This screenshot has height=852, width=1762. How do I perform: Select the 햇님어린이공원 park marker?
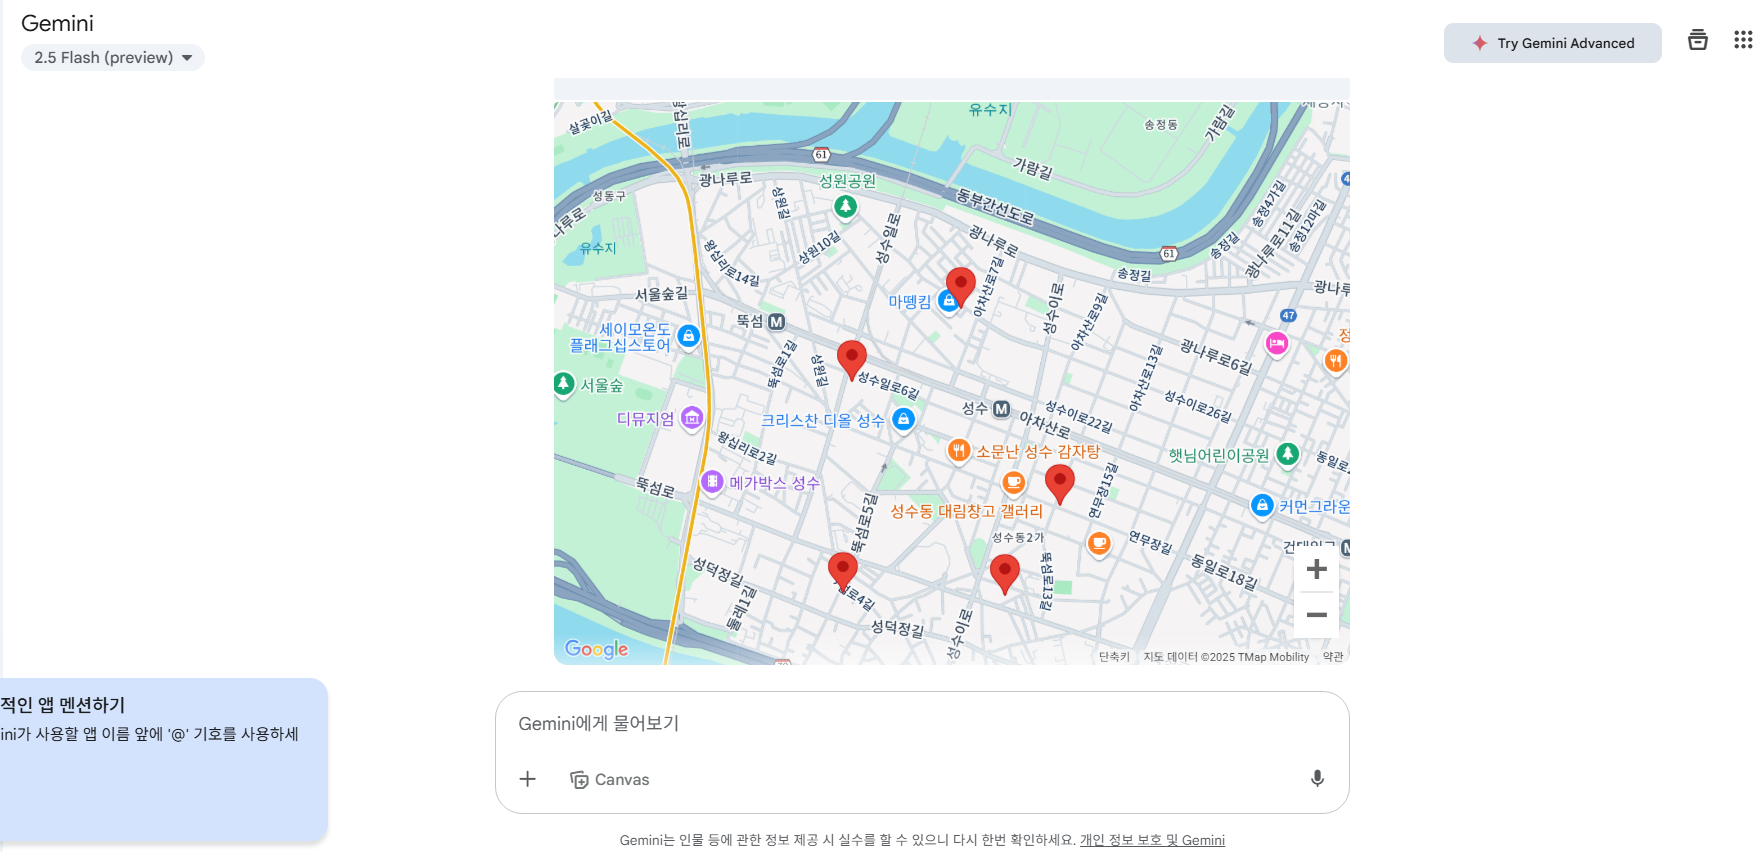1288,455
